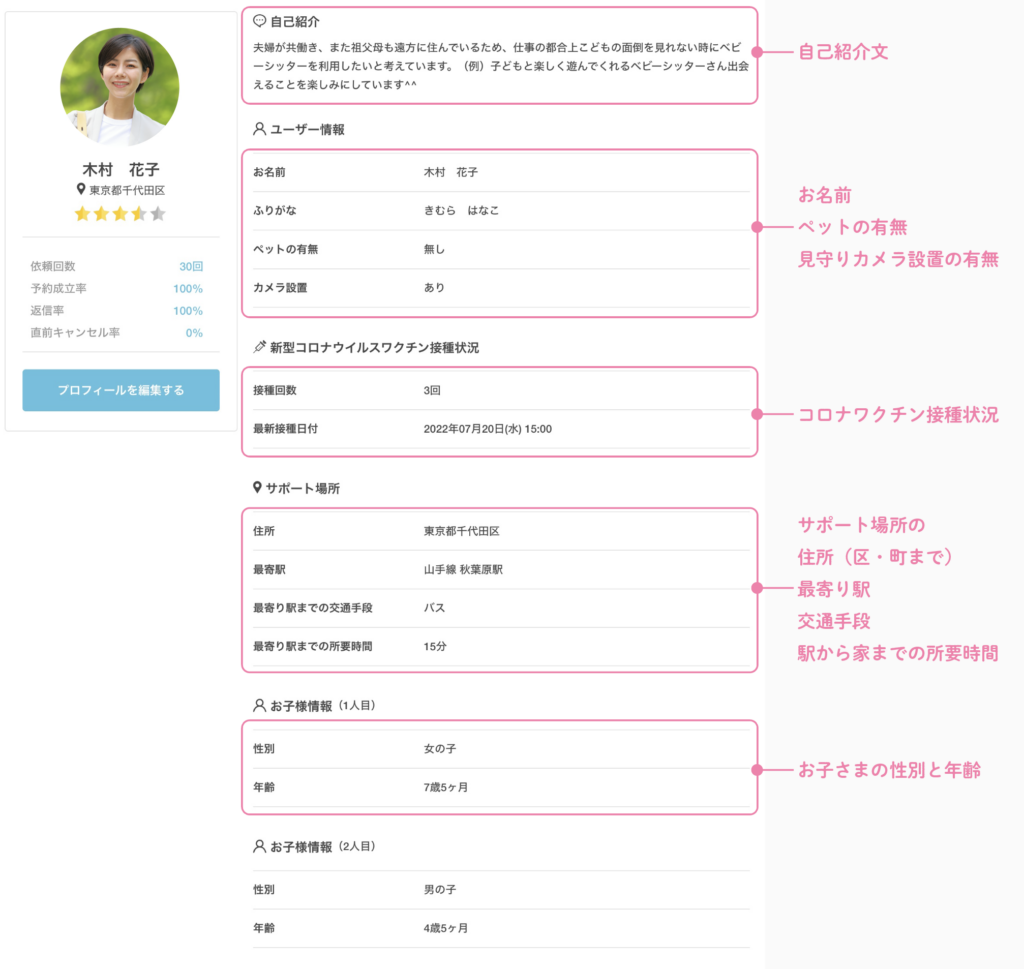This screenshot has height=969, width=1024.
Task: Click the transport value バス
Action: 434,608
